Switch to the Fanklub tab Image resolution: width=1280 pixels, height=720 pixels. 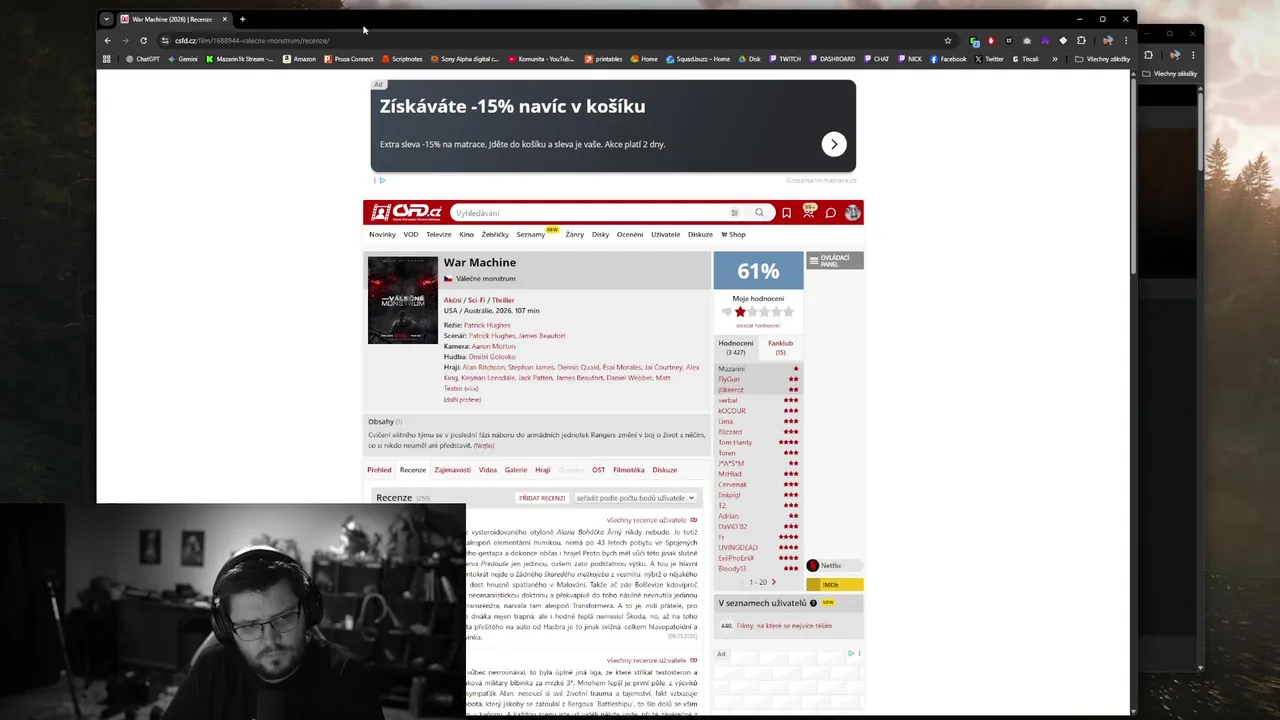[x=780, y=347]
